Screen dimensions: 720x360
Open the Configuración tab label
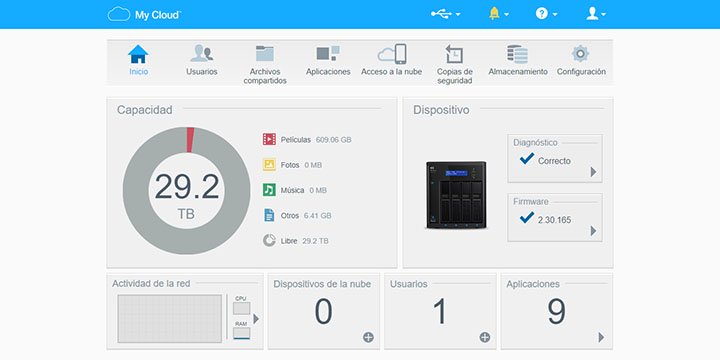581,72
